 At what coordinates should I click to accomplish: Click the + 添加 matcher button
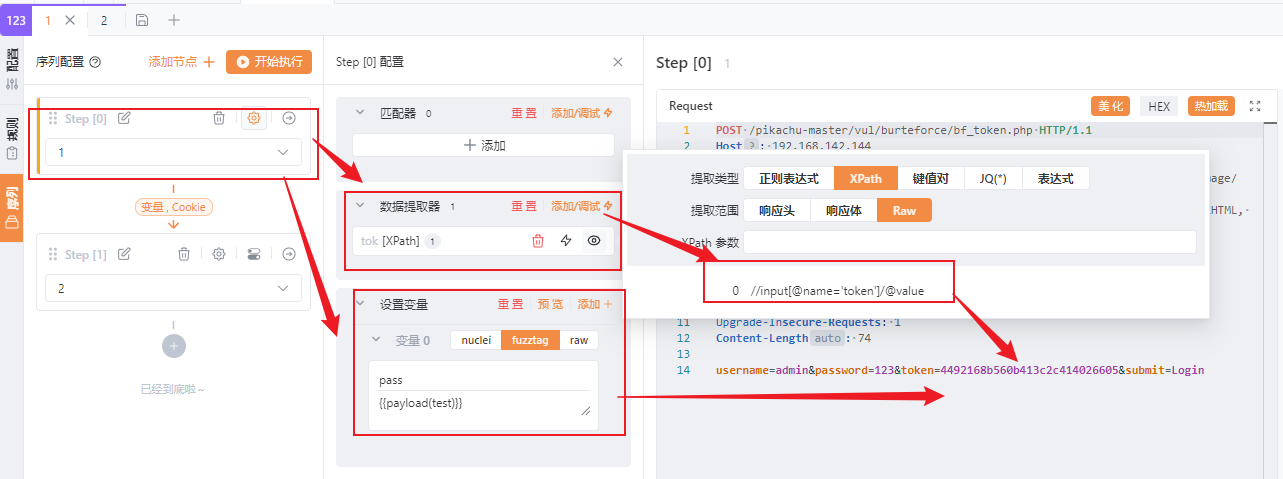click(483, 145)
